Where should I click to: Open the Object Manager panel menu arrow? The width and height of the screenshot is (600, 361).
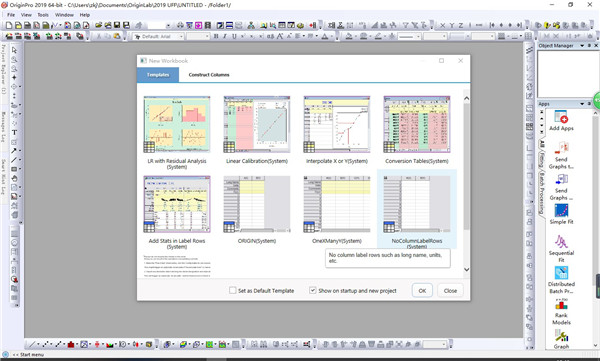[582, 46]
